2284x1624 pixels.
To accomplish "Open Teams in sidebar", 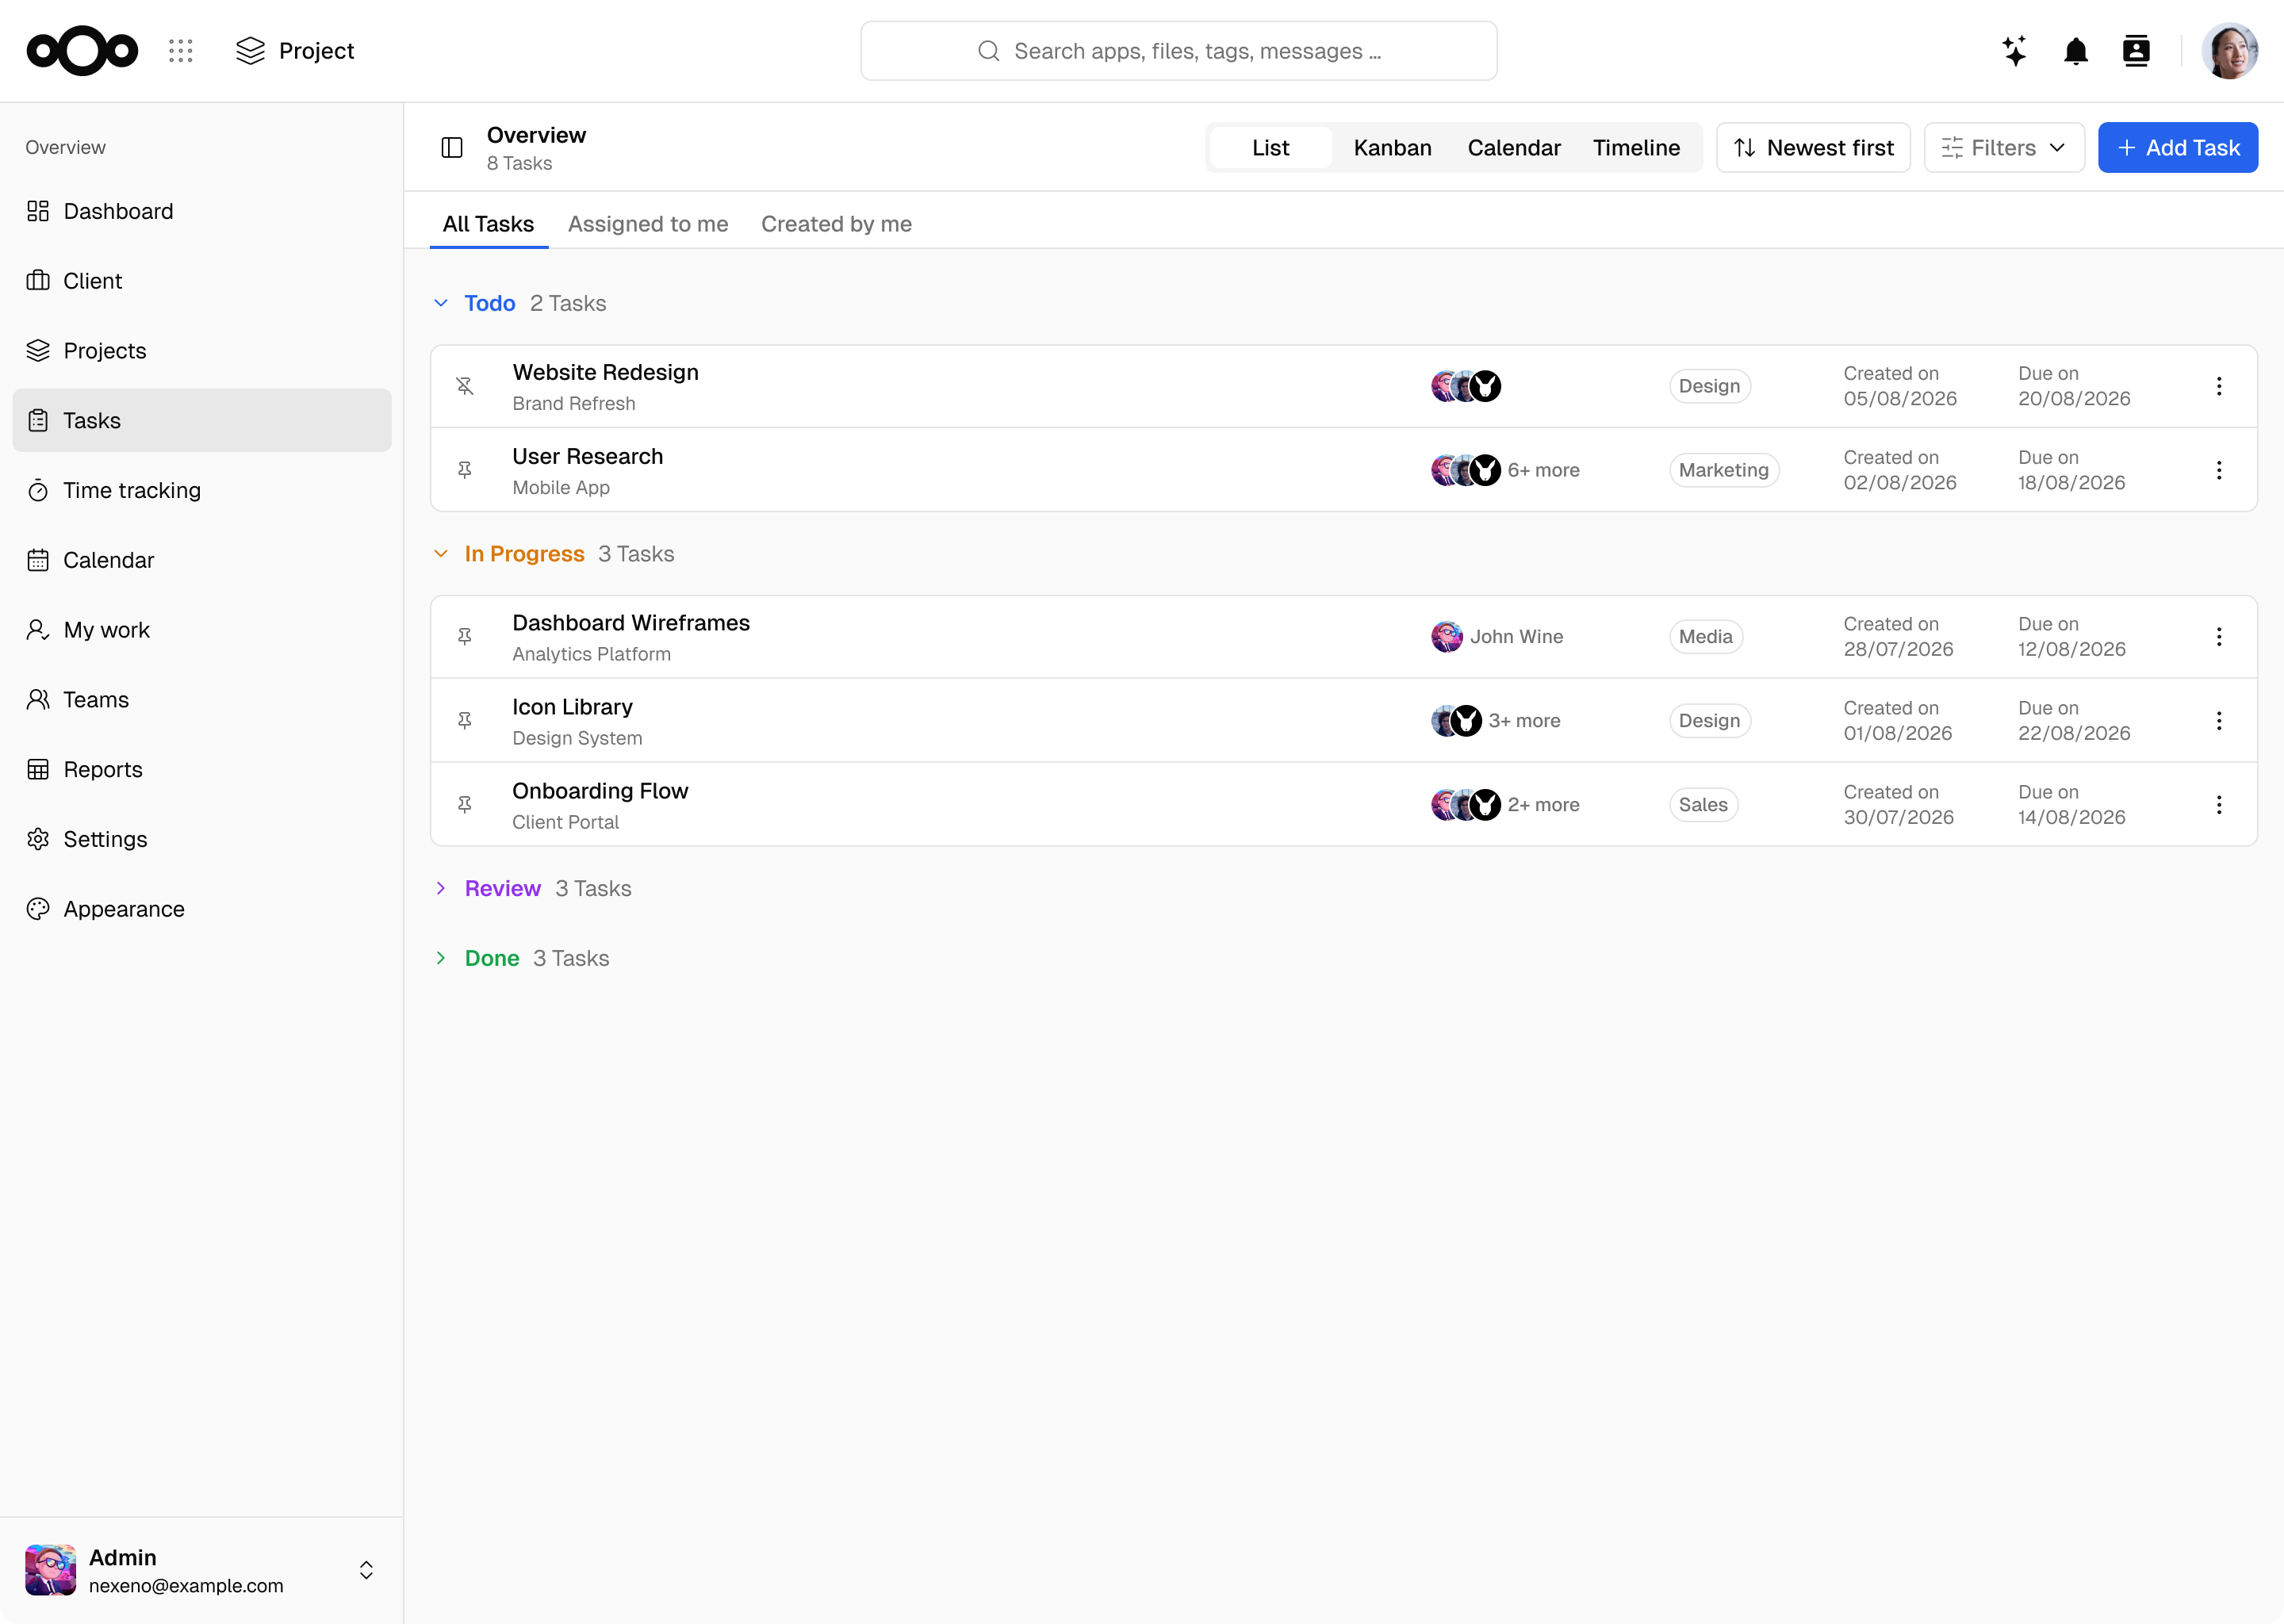I will 202,699.
